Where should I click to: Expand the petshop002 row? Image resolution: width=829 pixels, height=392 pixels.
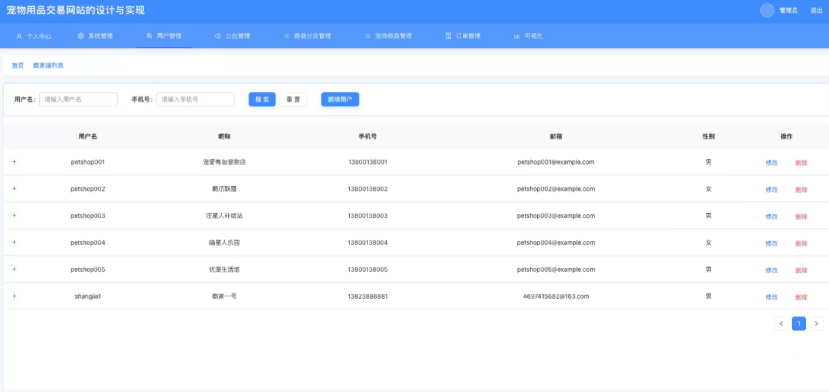point(14,189)
